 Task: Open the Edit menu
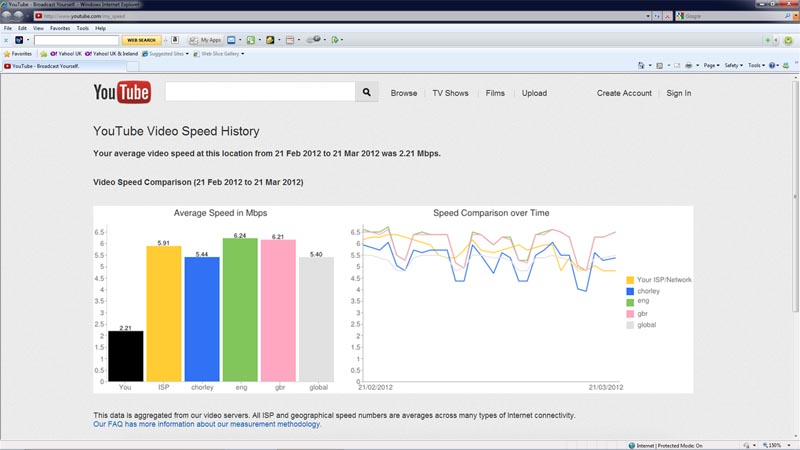22,29
